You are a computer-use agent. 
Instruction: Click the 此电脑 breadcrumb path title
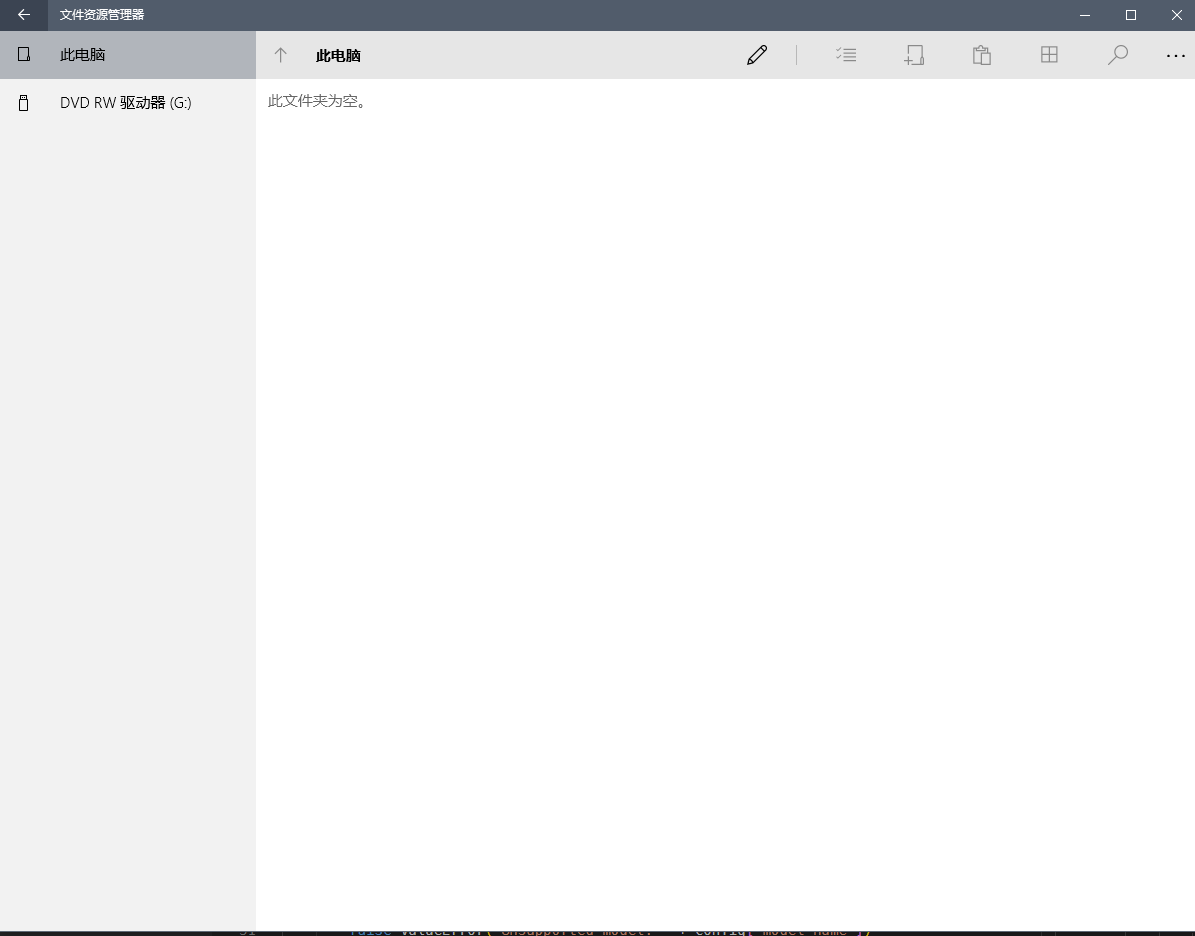tap(338, 56)
